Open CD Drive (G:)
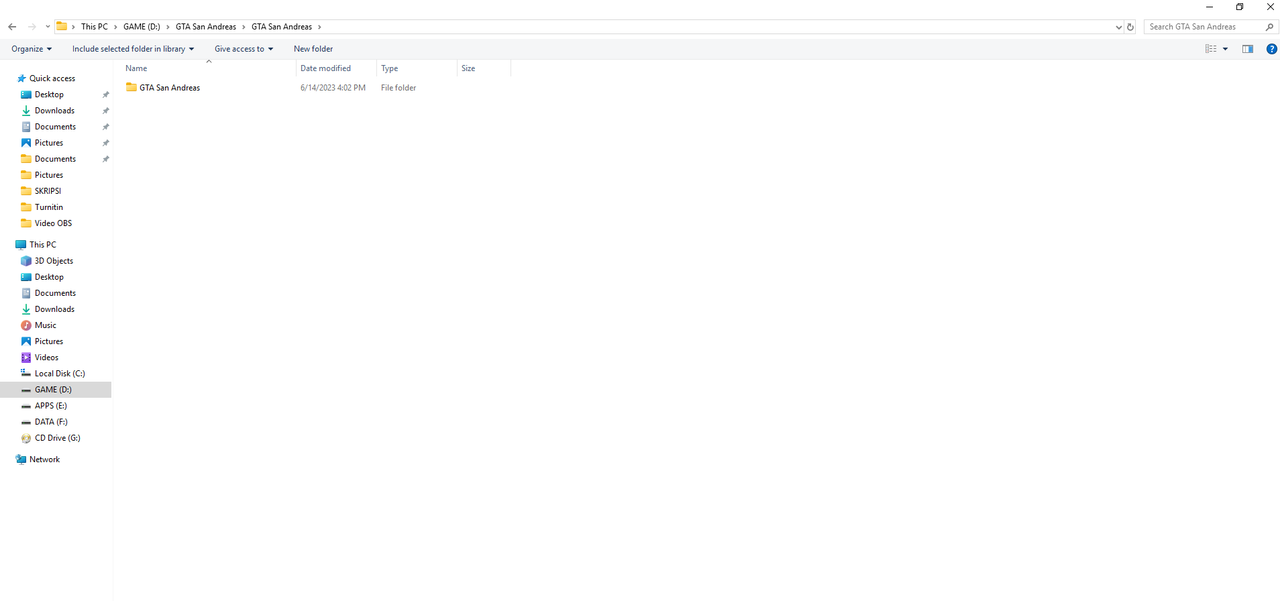 tap(57, 438)
